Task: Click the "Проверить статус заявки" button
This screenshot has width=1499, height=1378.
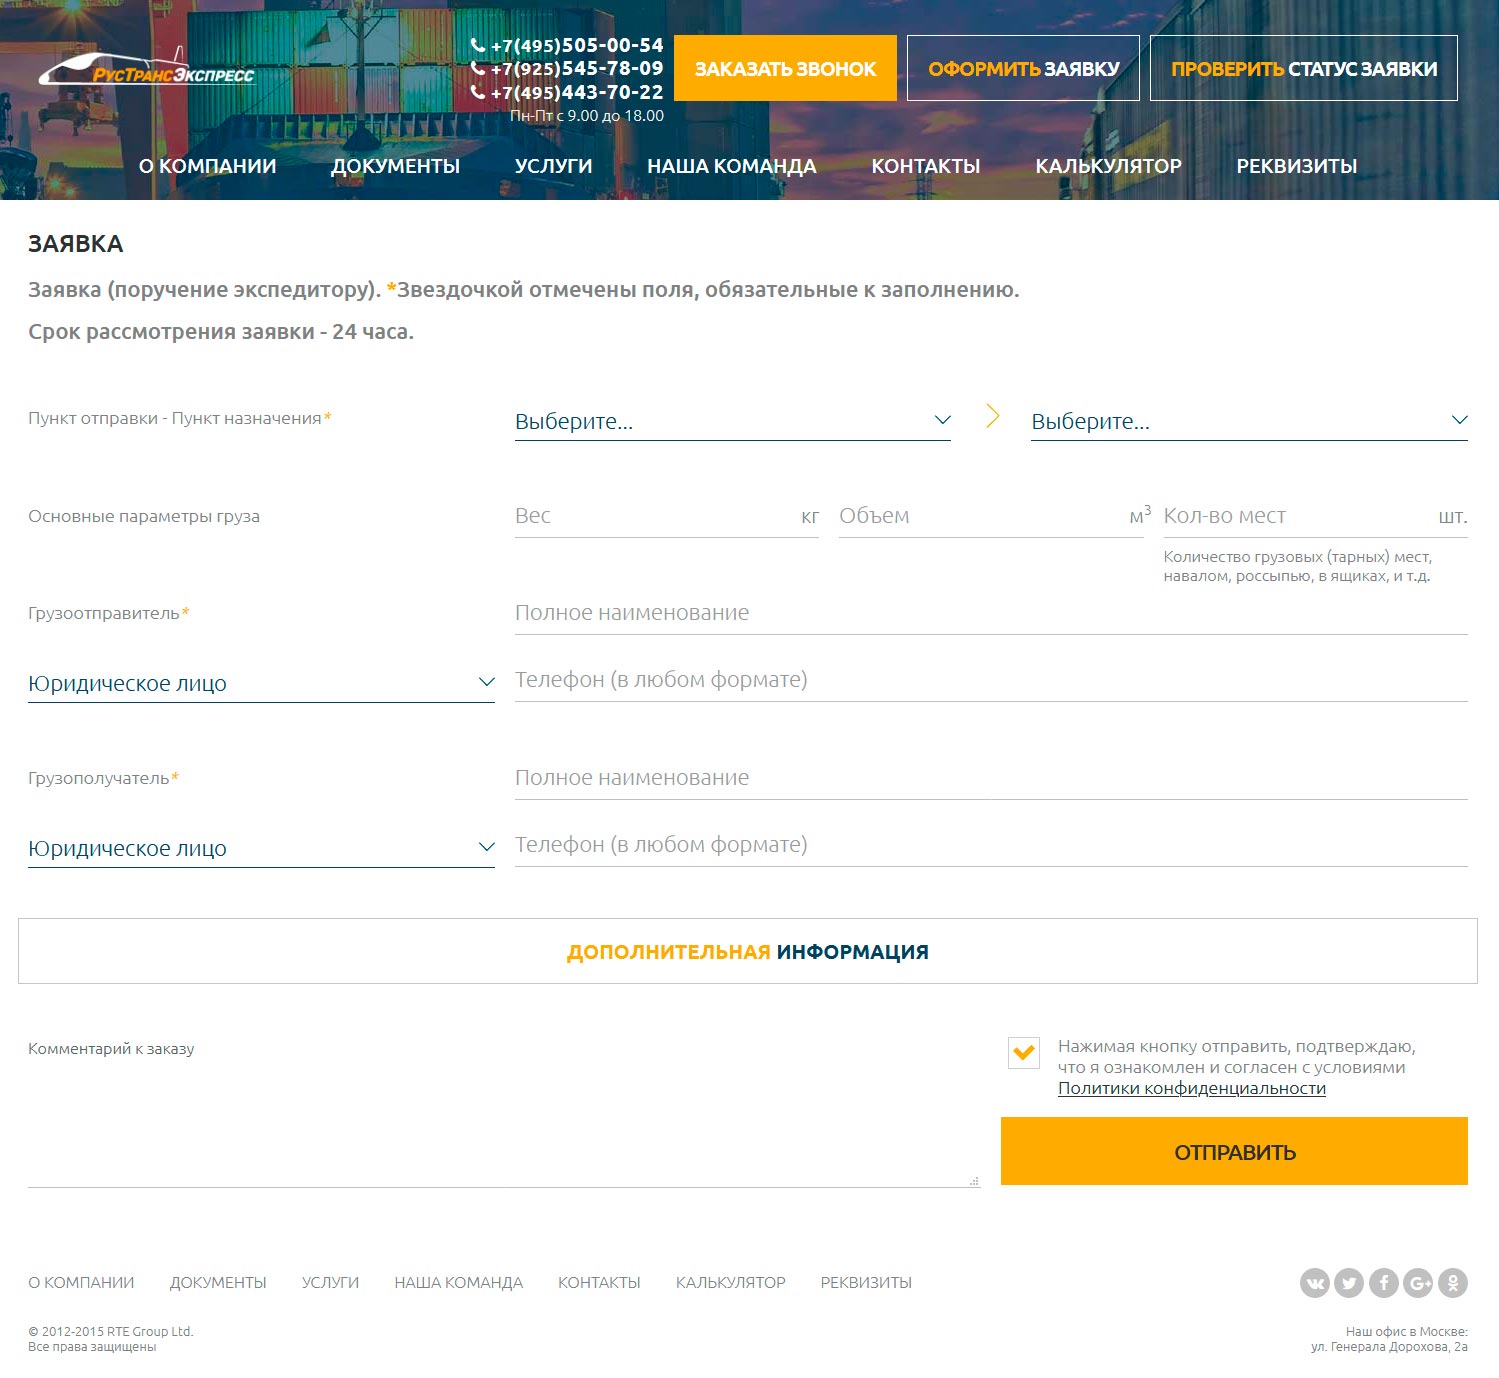Action: [x=1304, y=68]
